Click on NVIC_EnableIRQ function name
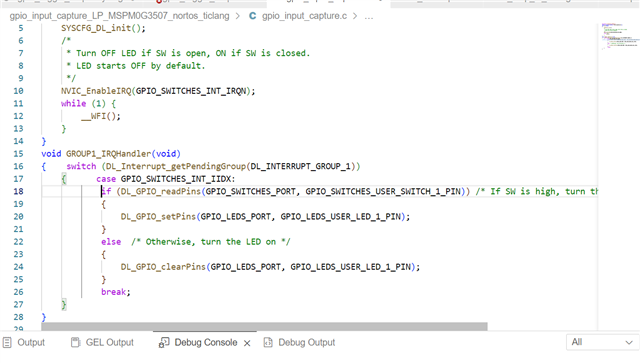This screenshot has width=640, height=363. 96,91
